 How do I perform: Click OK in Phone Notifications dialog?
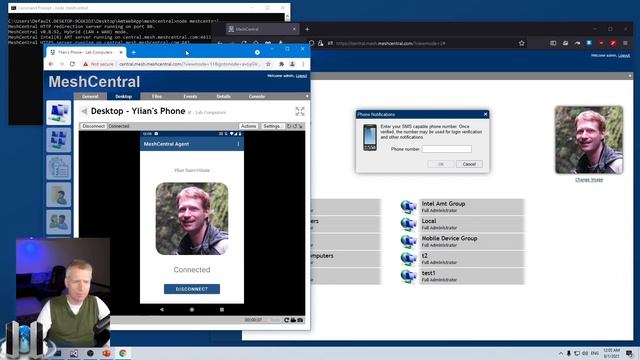click(441, 164)
